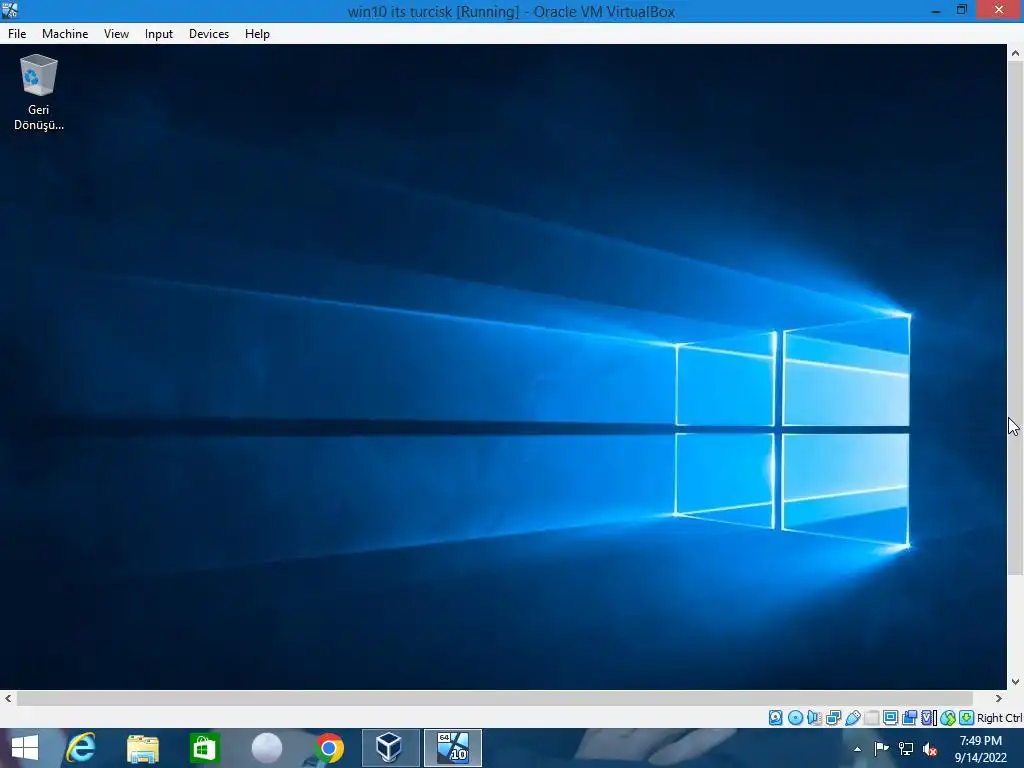The image size is (1024, 768).
Task: Select the win10 VM taskbar icon
Action: coord(453,748)
